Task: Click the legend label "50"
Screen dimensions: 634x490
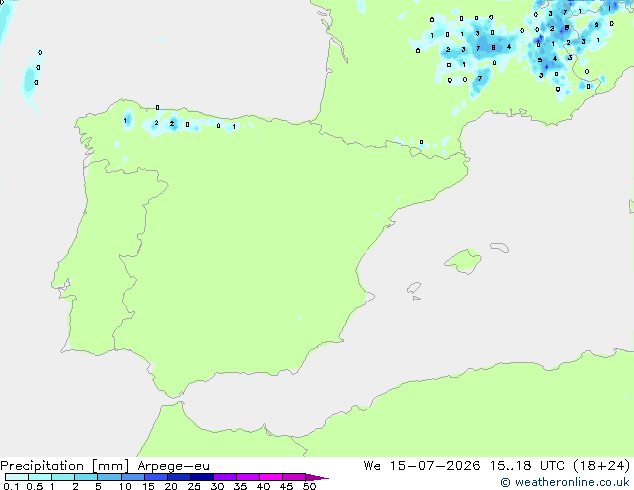Action: click(309, 486)
